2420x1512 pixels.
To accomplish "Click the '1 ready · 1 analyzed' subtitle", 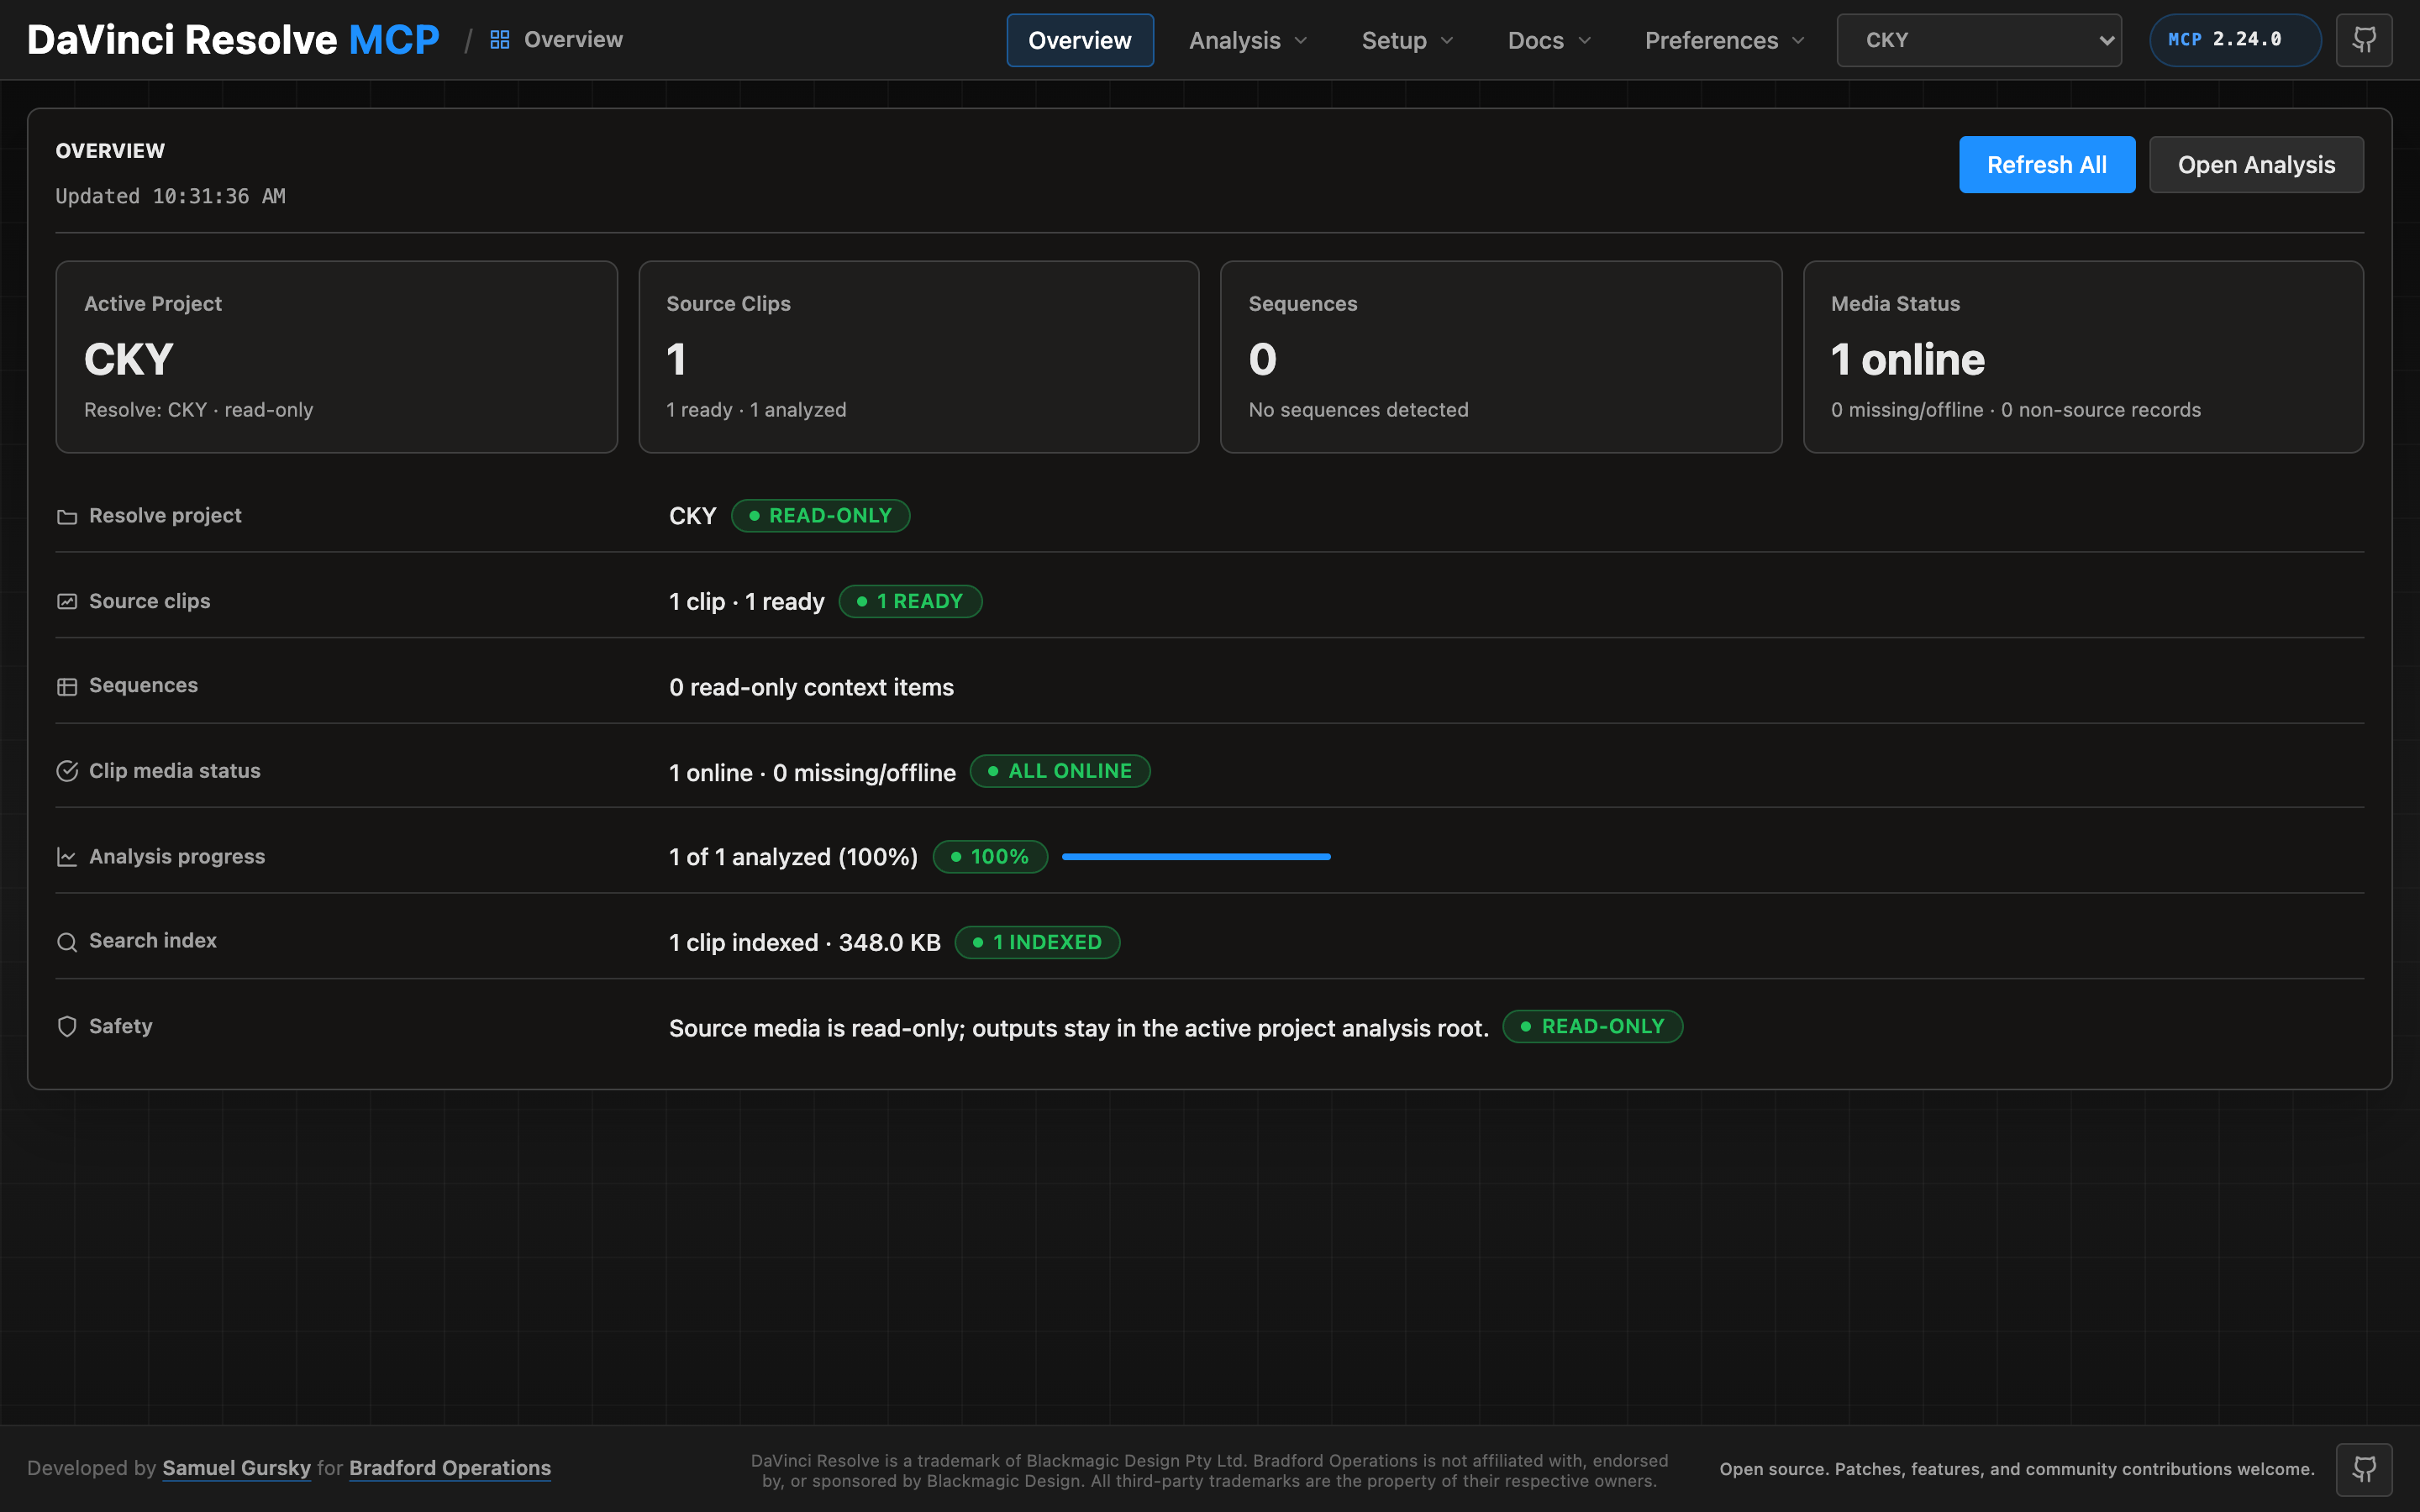I will click(757, 410).
